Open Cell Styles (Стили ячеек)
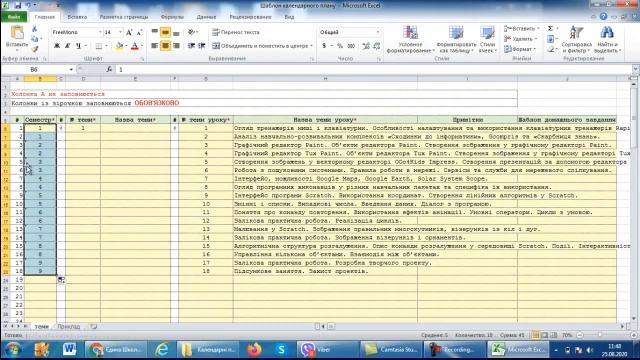Viewport: 640px width, 360px height. [x=487, y=39]
